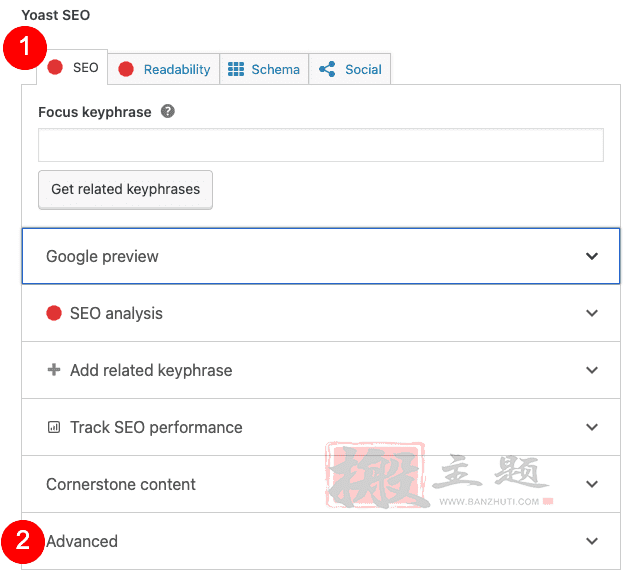Expand the Cornerstone content chevron
This screenshot has width=638, height=584.
click(592, 484)
